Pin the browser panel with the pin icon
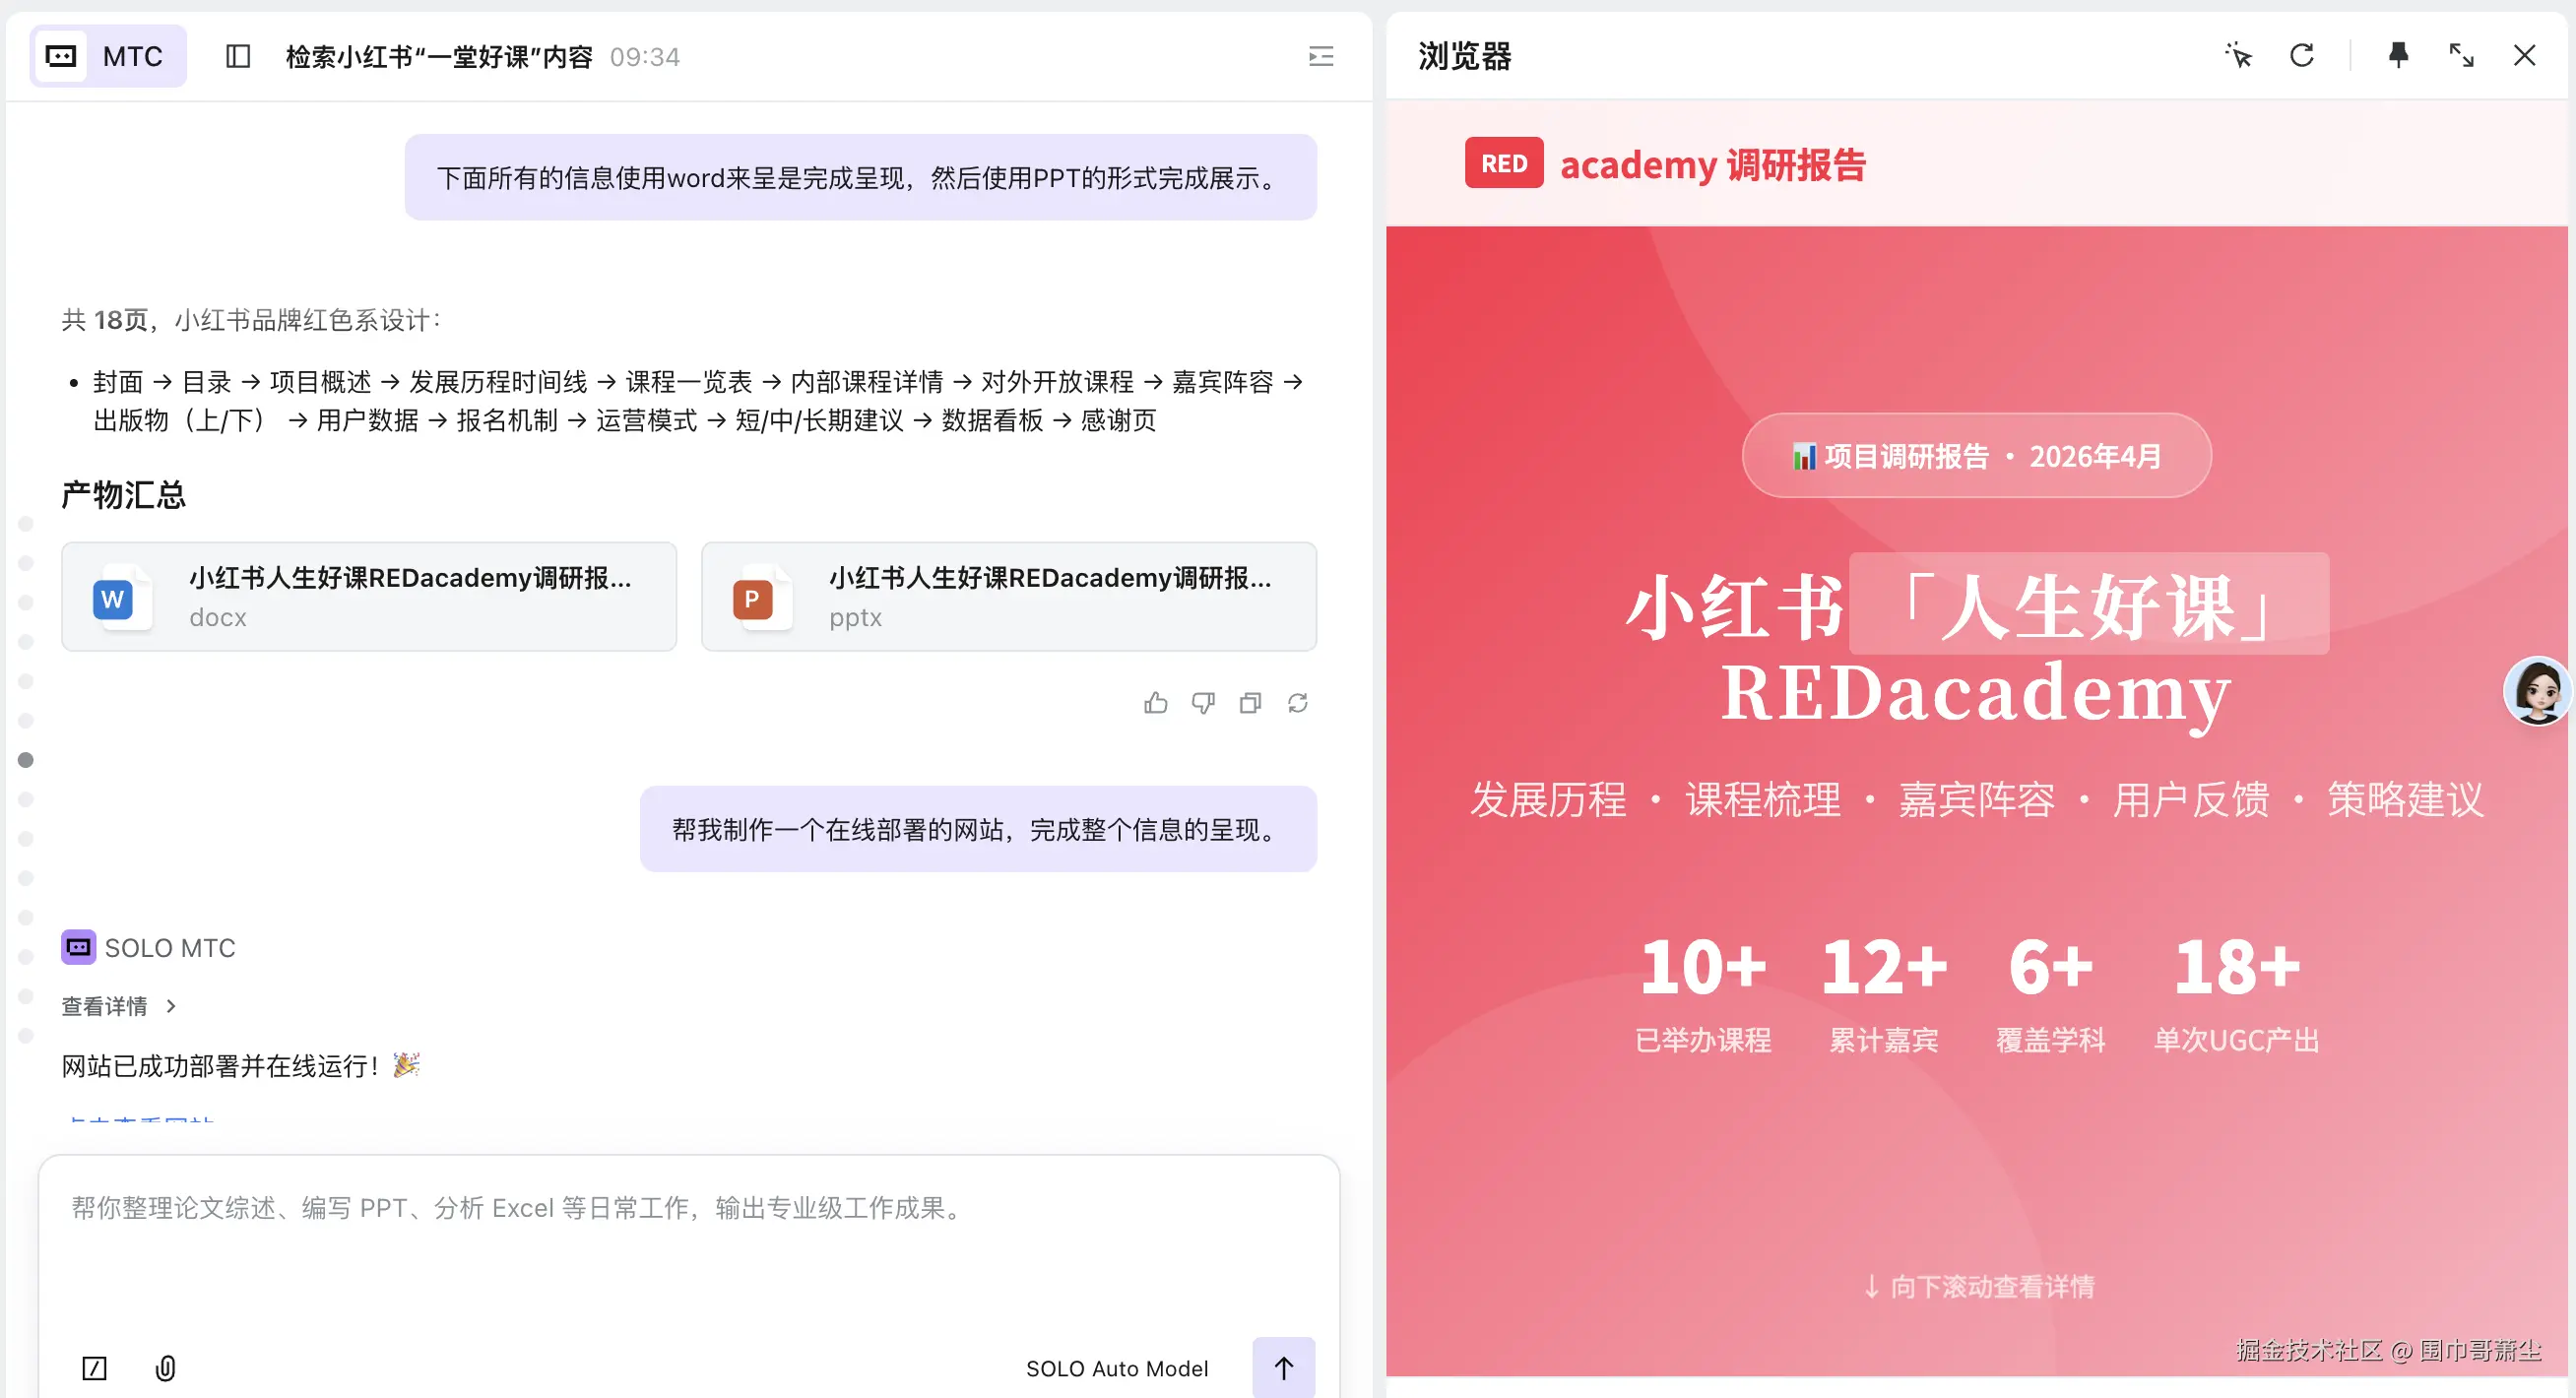The height and width of the screenshot is (1398, 2576). (2397, 56)
